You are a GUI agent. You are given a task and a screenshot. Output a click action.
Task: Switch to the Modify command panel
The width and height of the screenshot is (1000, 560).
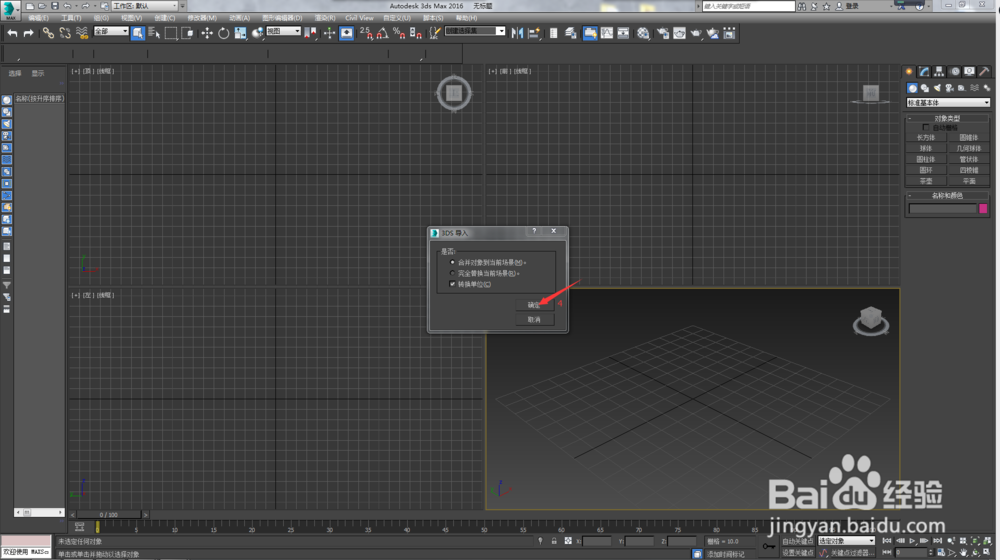tap(924, 71)
